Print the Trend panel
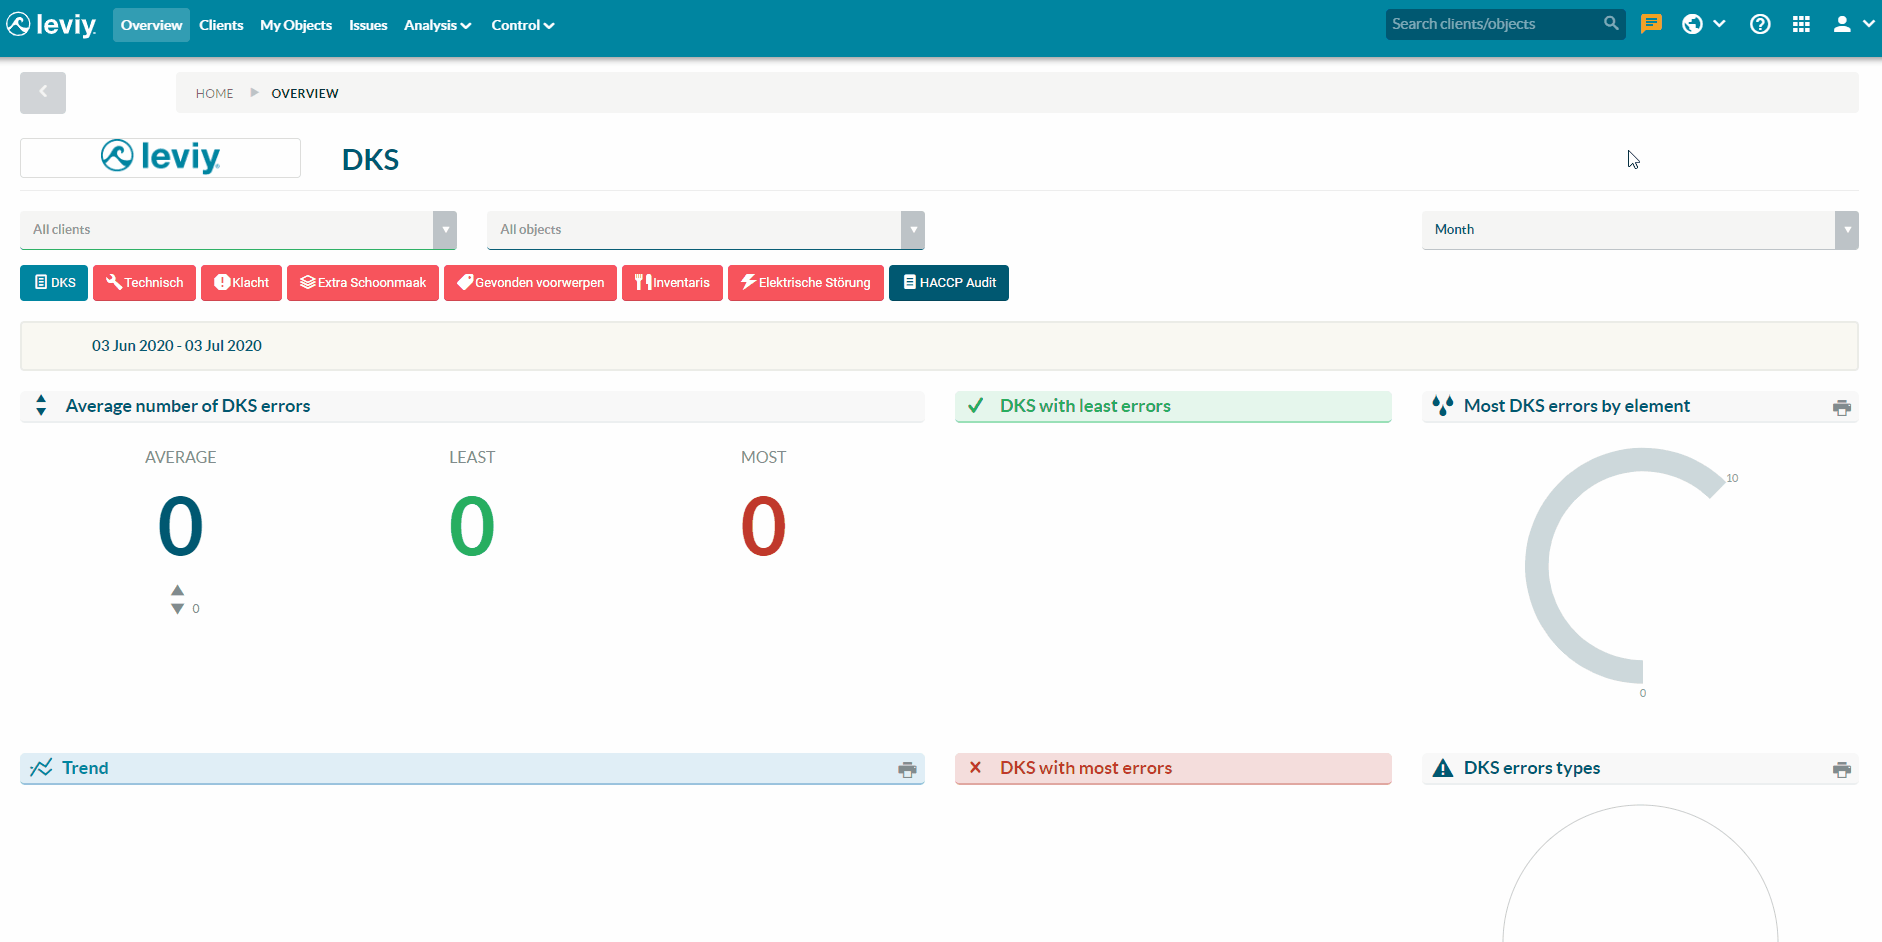Viewport: 1882px width, 942px height. coord(907,769)
